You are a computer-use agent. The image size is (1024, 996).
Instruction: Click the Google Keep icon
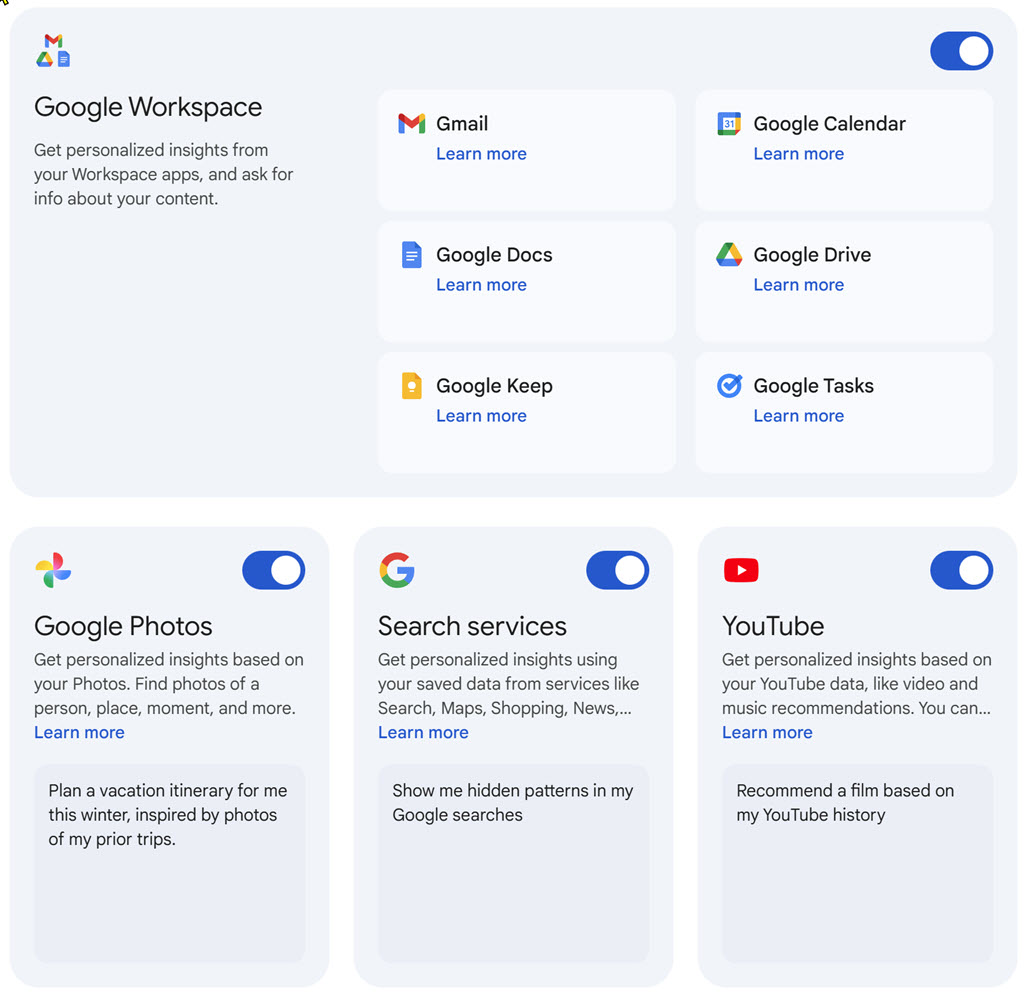click(412, 385)
